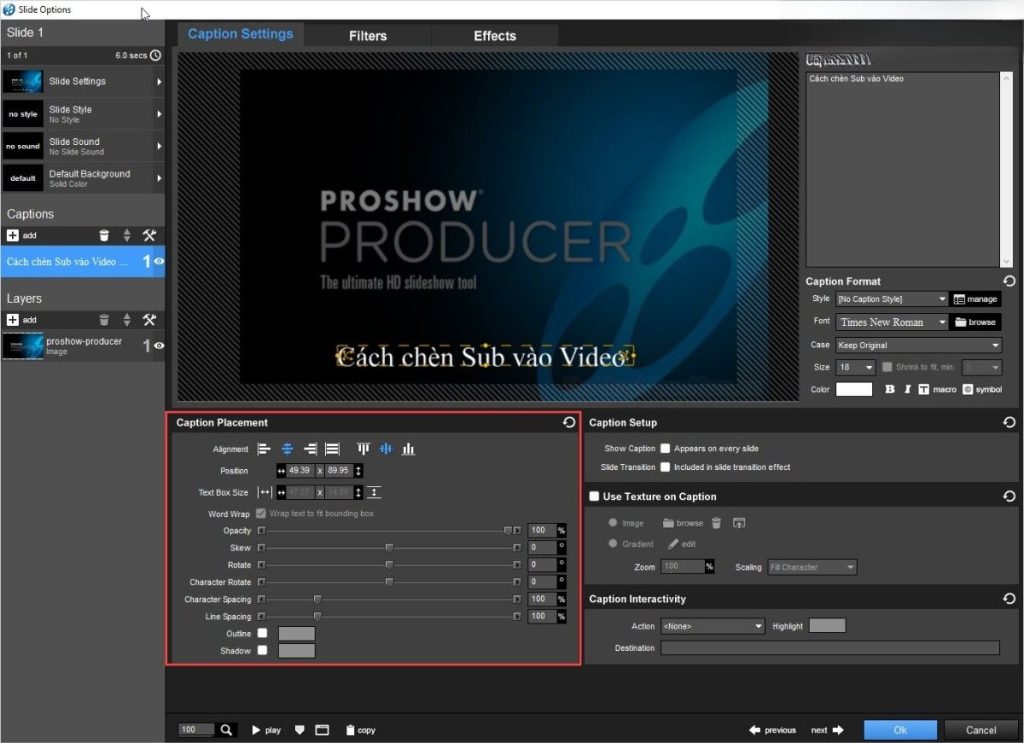The height and width of the screenshot is (743, 1024).
Task: Open the symbol picker for caption text
Action: 980,389
